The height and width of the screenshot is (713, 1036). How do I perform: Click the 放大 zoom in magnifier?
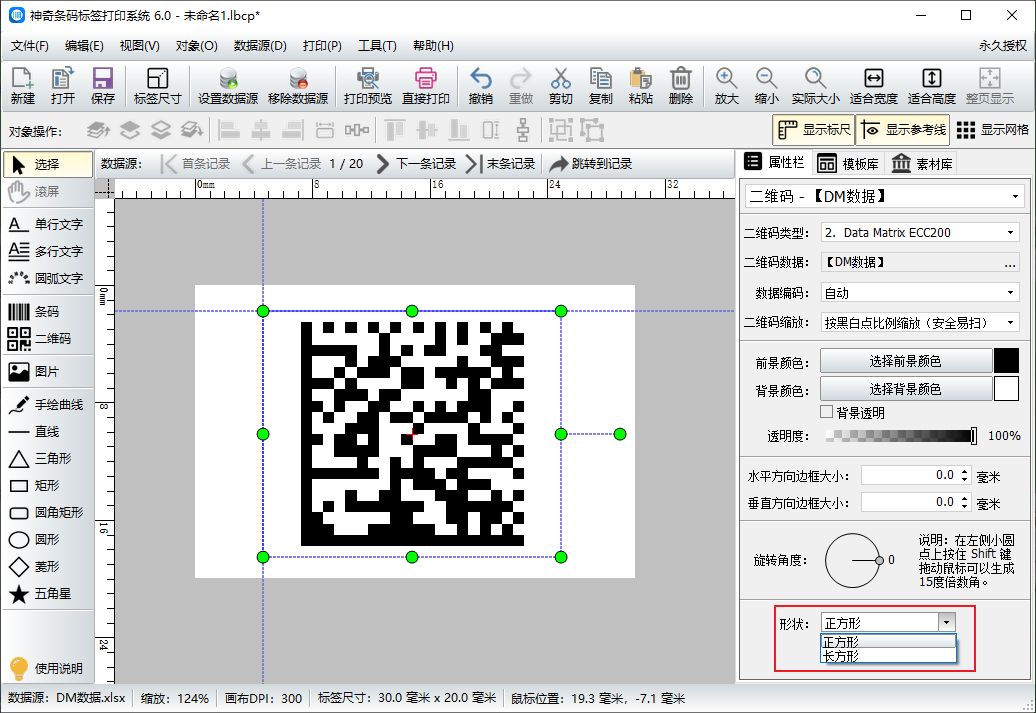coord(726,86)
